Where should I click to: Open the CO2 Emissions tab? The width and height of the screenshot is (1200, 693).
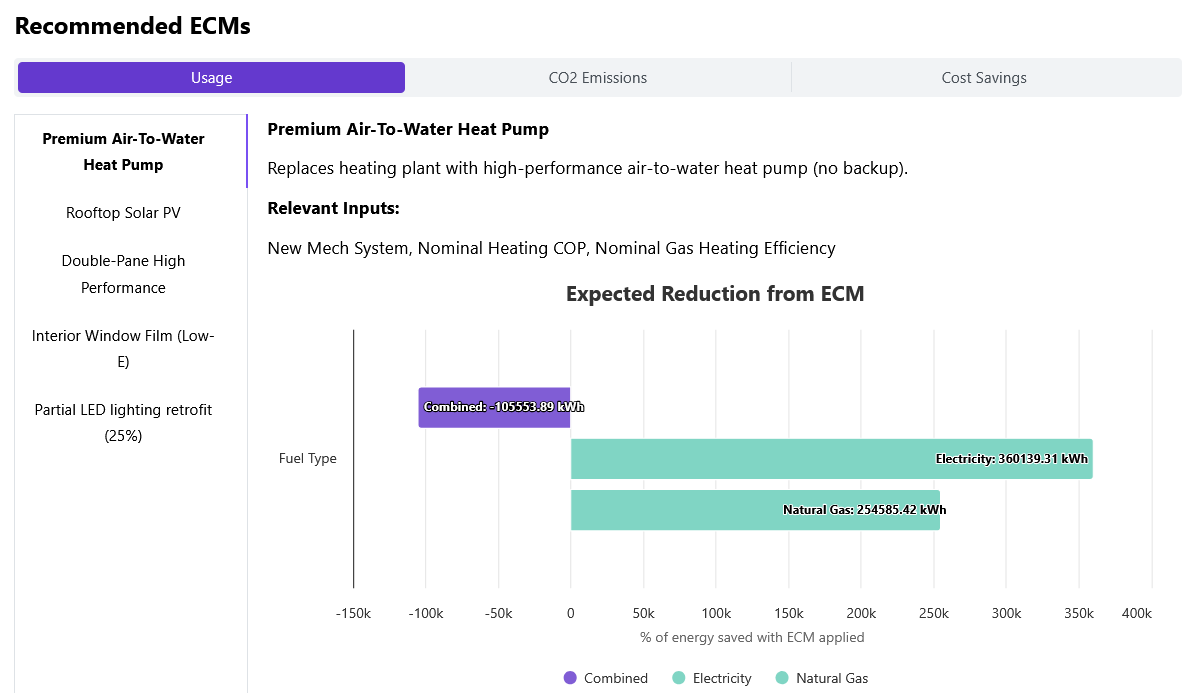click(597, 78)
